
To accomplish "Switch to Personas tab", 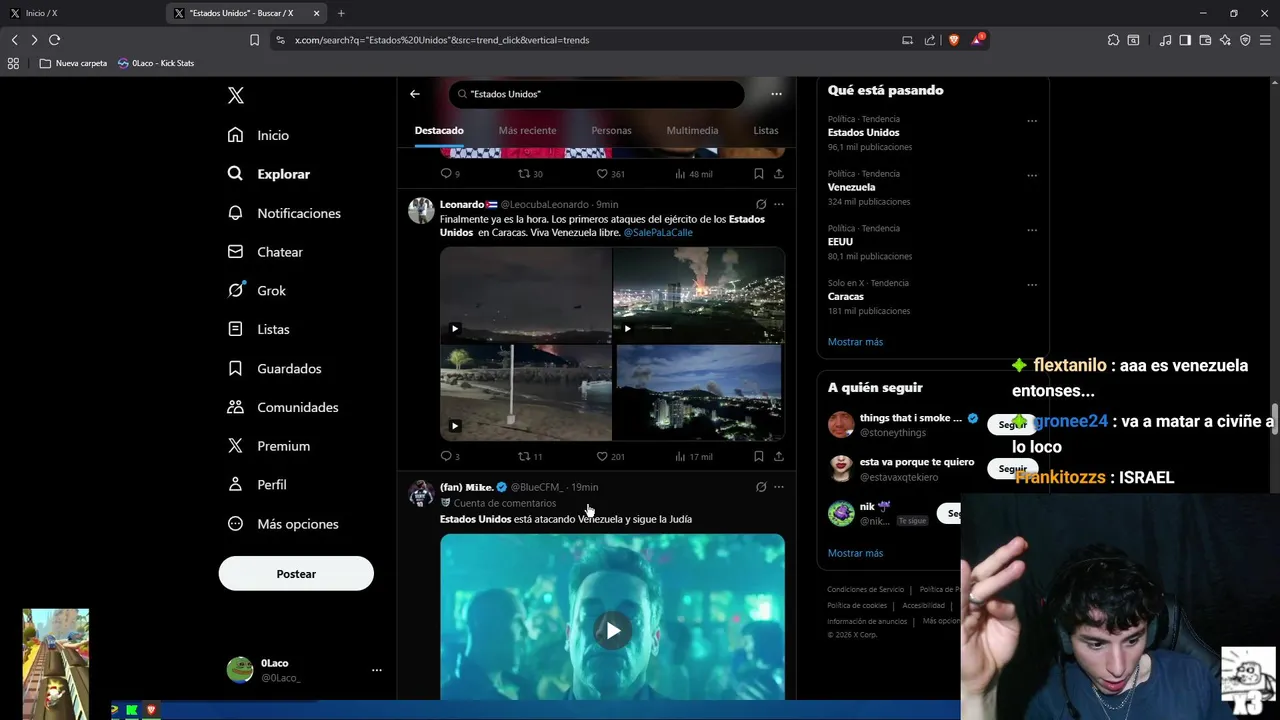I will 611,131.
